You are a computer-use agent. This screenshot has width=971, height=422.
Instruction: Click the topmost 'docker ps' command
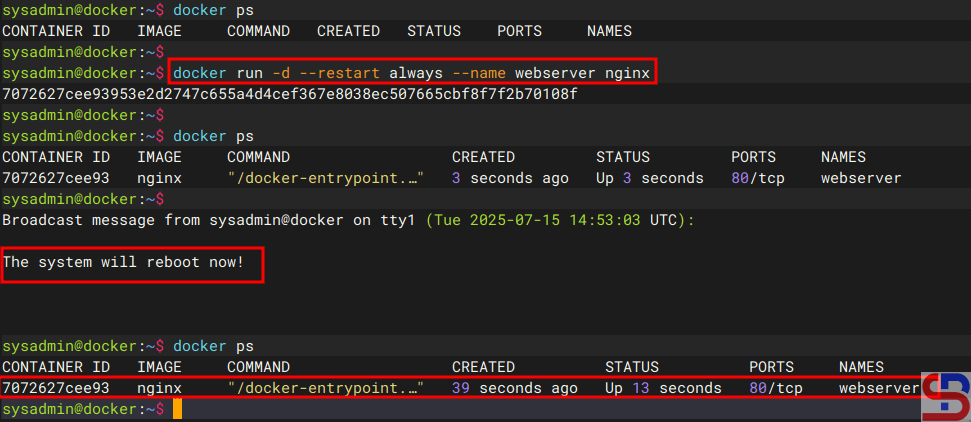tap(213, 10)
